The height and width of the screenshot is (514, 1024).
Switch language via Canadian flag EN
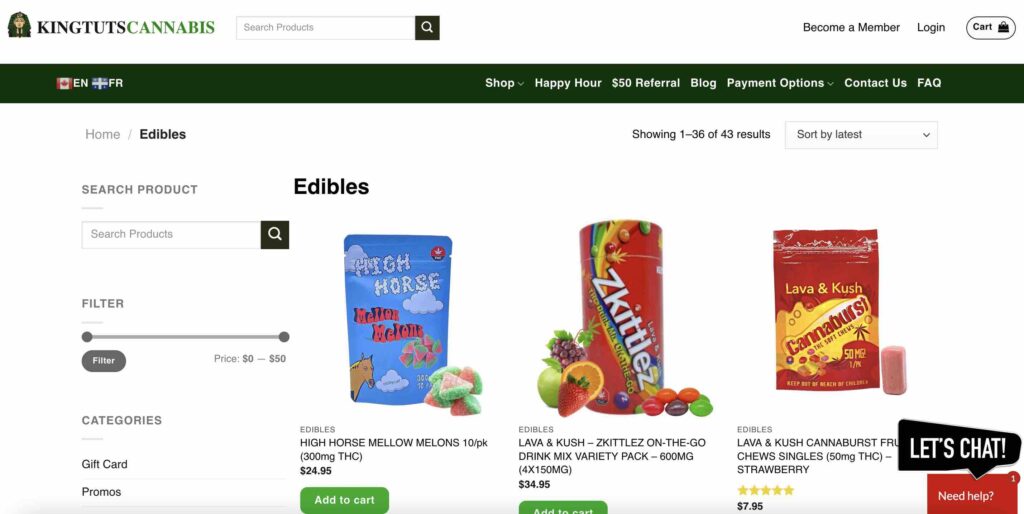[x=72, y=83]
